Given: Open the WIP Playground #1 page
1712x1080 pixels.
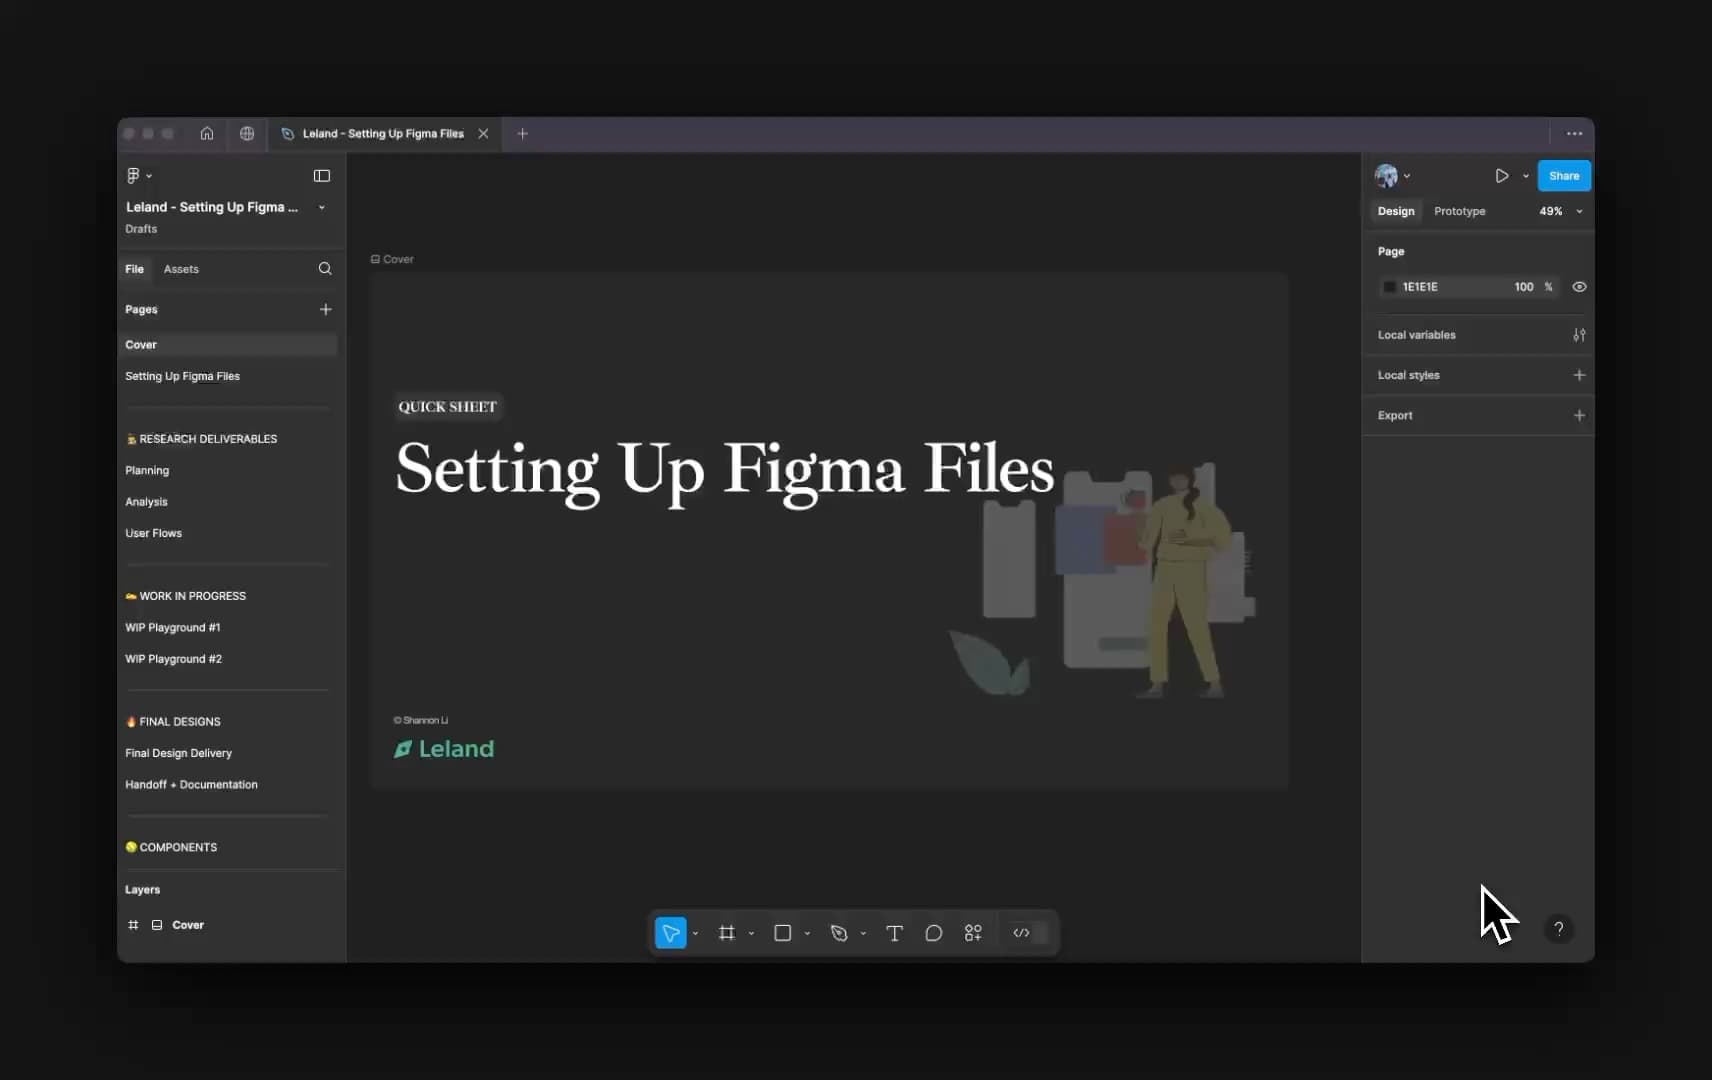Looking at the screenshot, I should [172, 628].
